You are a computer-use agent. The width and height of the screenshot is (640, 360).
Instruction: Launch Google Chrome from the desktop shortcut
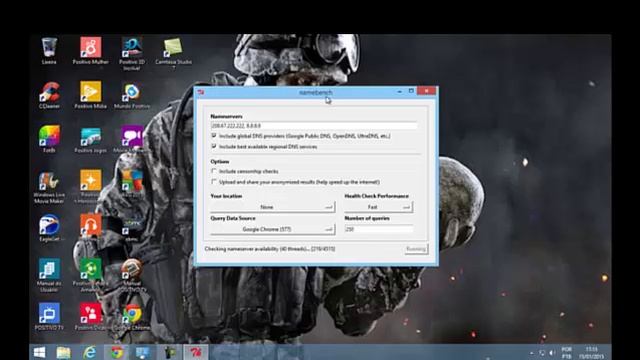pyautogui.click(x=132, y=316)
